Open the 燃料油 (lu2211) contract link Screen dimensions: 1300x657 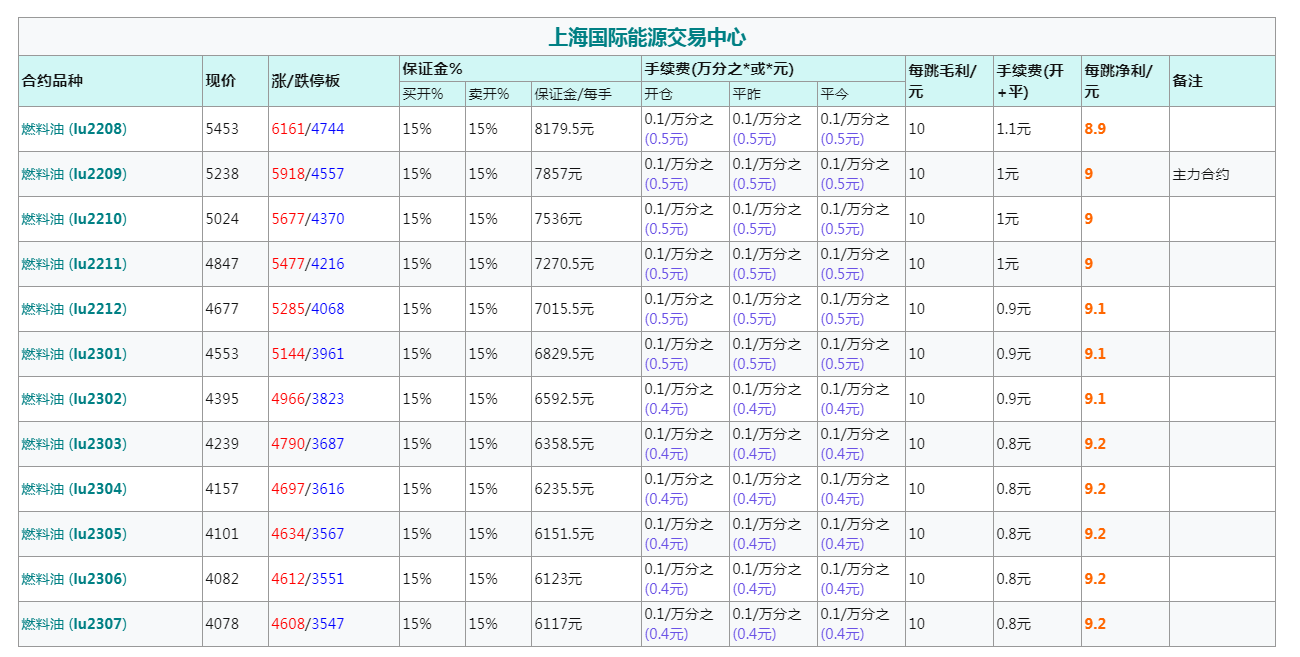pyautogui.click(x=74, y=264)
